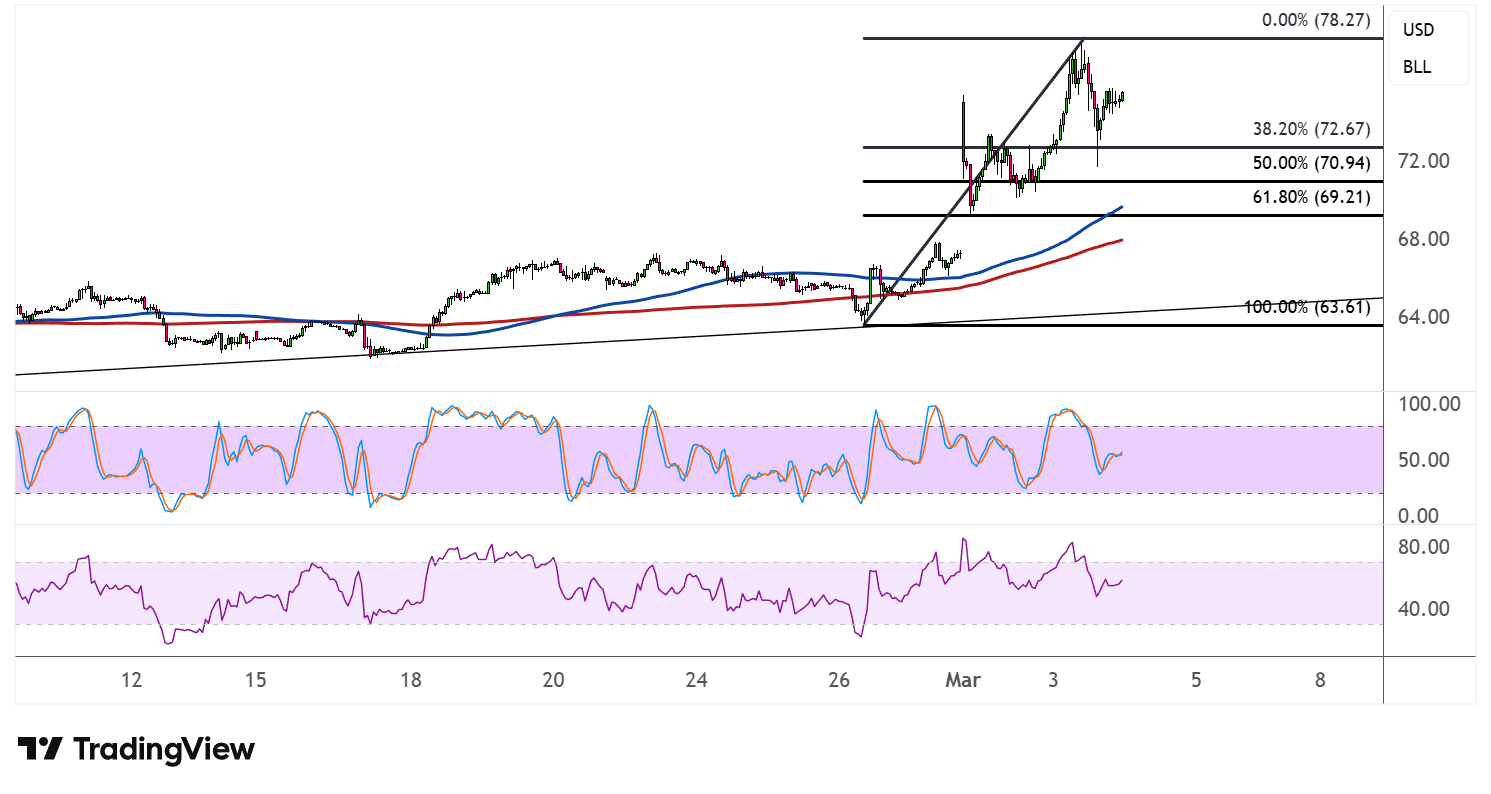Select the 100.00% (63.61) Fibonacci level
This screenshot has height=794, width=1491.
point(1306,307)
